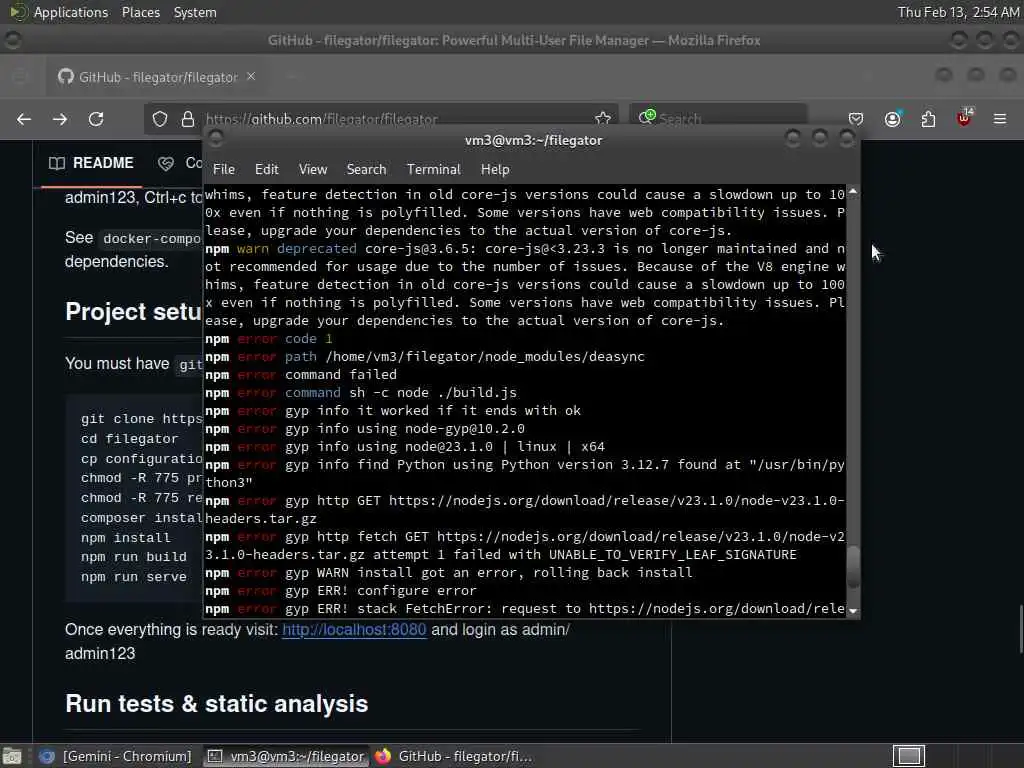Open the terminal Help menu
This screenshot has width=1024, height=768.
point(495,170)
